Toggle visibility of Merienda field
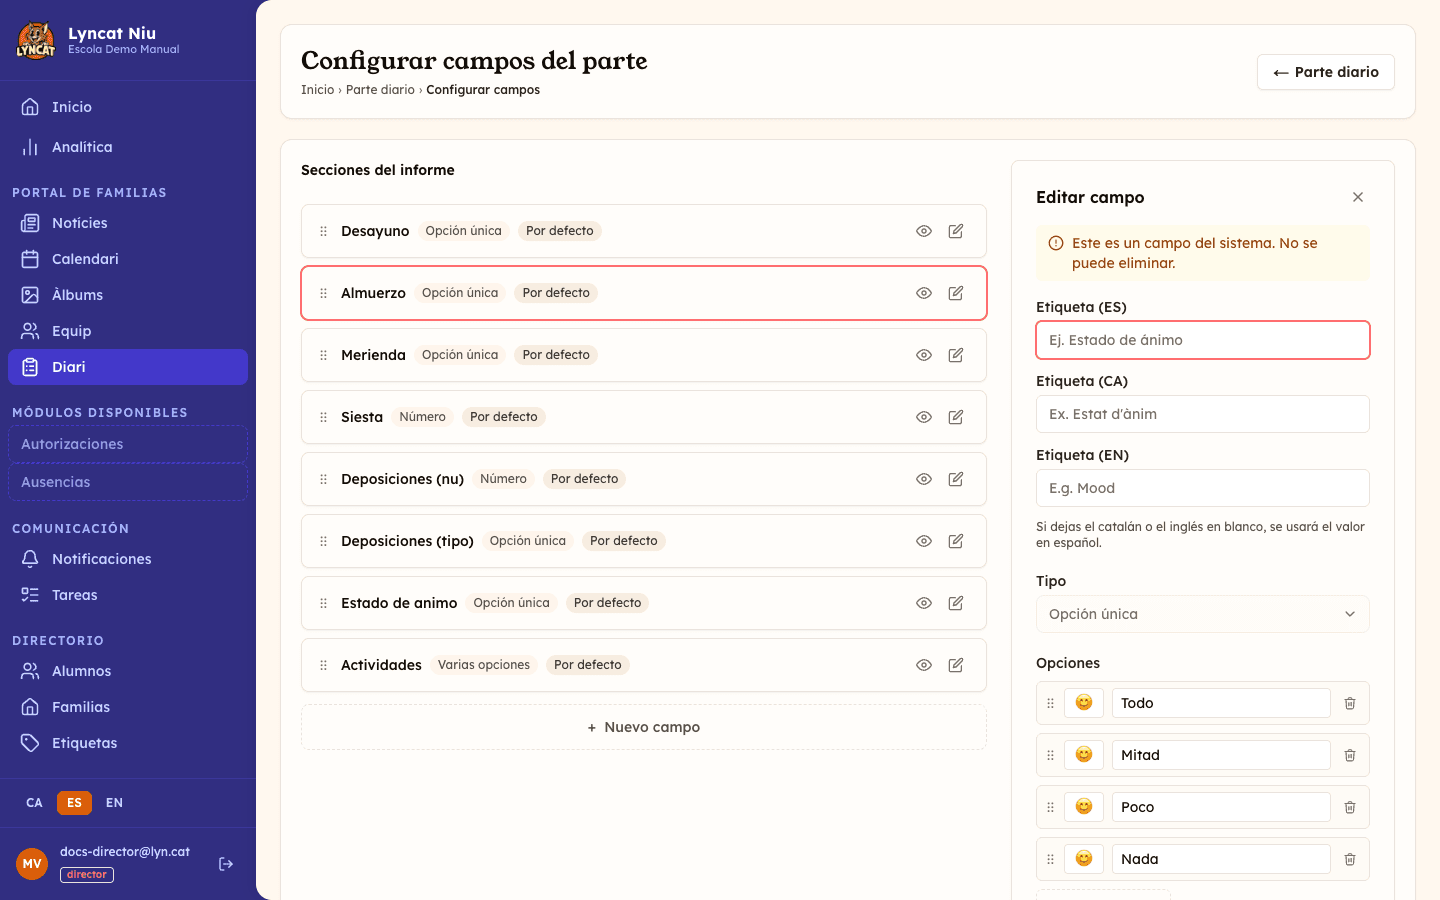Screen dimensions: 1440x900 tap(924, 355)
